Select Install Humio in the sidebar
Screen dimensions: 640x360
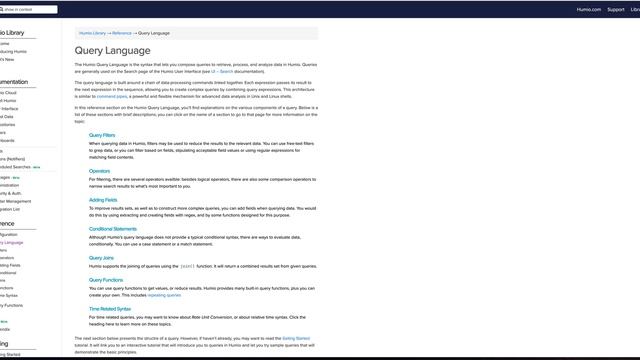(8, 101)
